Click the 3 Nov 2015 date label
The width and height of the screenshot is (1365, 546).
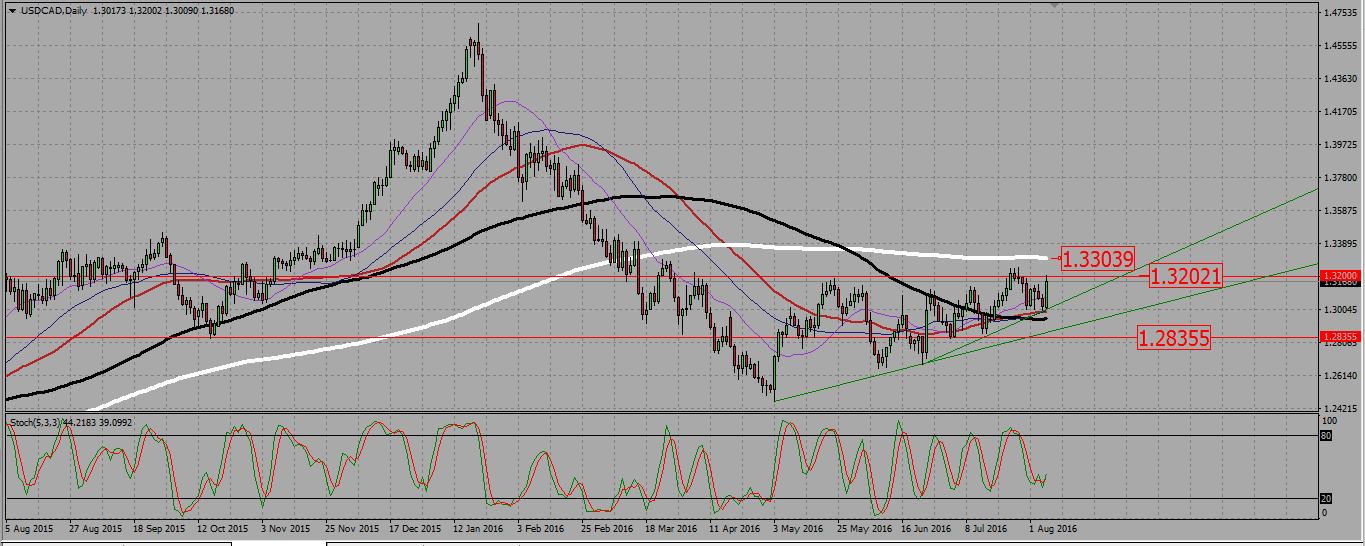coord(286,528)
